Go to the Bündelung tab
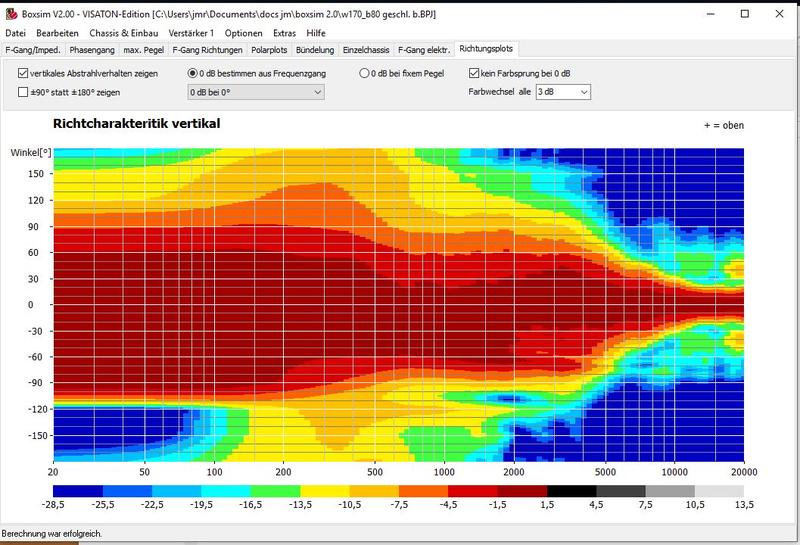The image size is (800, 545). [315, 49]
